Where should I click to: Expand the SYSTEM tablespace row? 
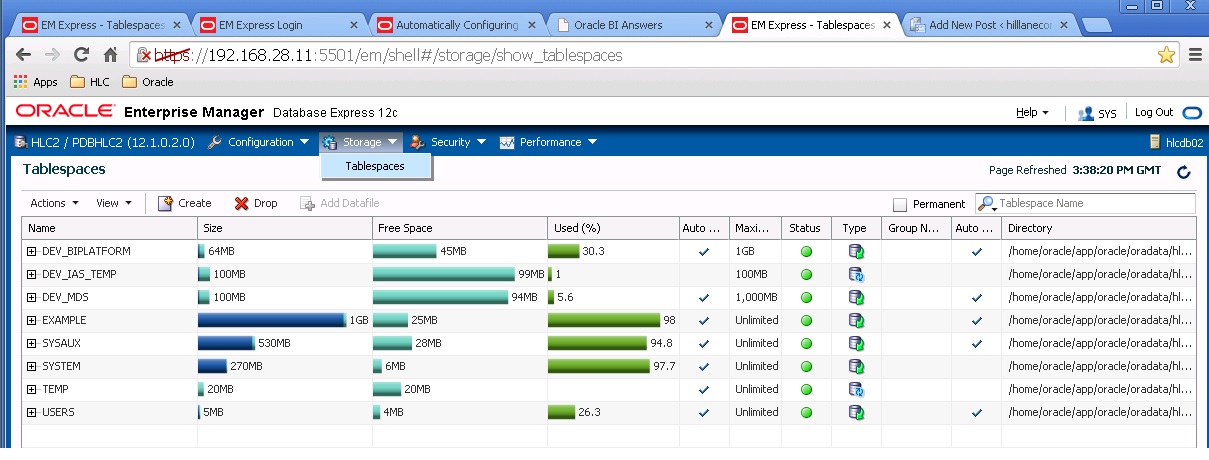click(32, 366)
